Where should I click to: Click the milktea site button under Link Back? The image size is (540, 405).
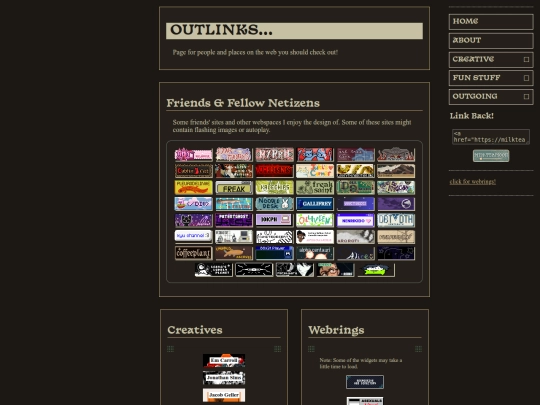click(491, 156)
